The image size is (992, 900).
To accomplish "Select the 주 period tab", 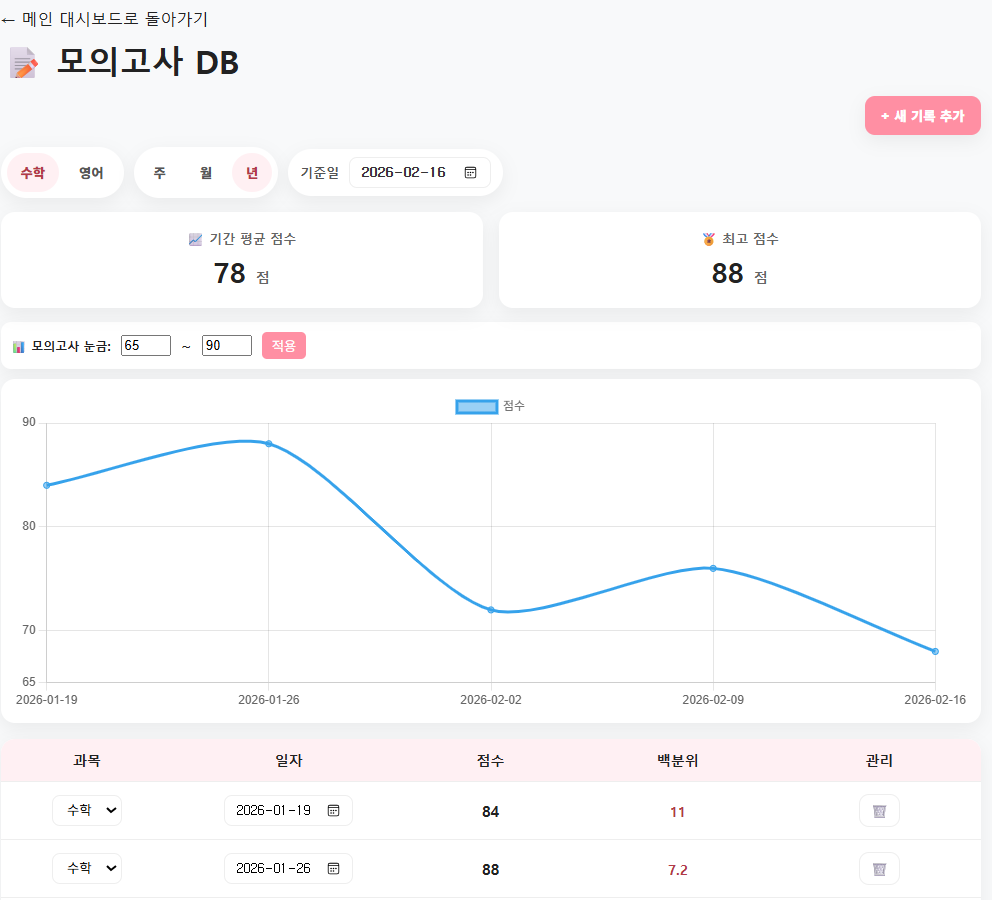I will [x=159, y=173].
